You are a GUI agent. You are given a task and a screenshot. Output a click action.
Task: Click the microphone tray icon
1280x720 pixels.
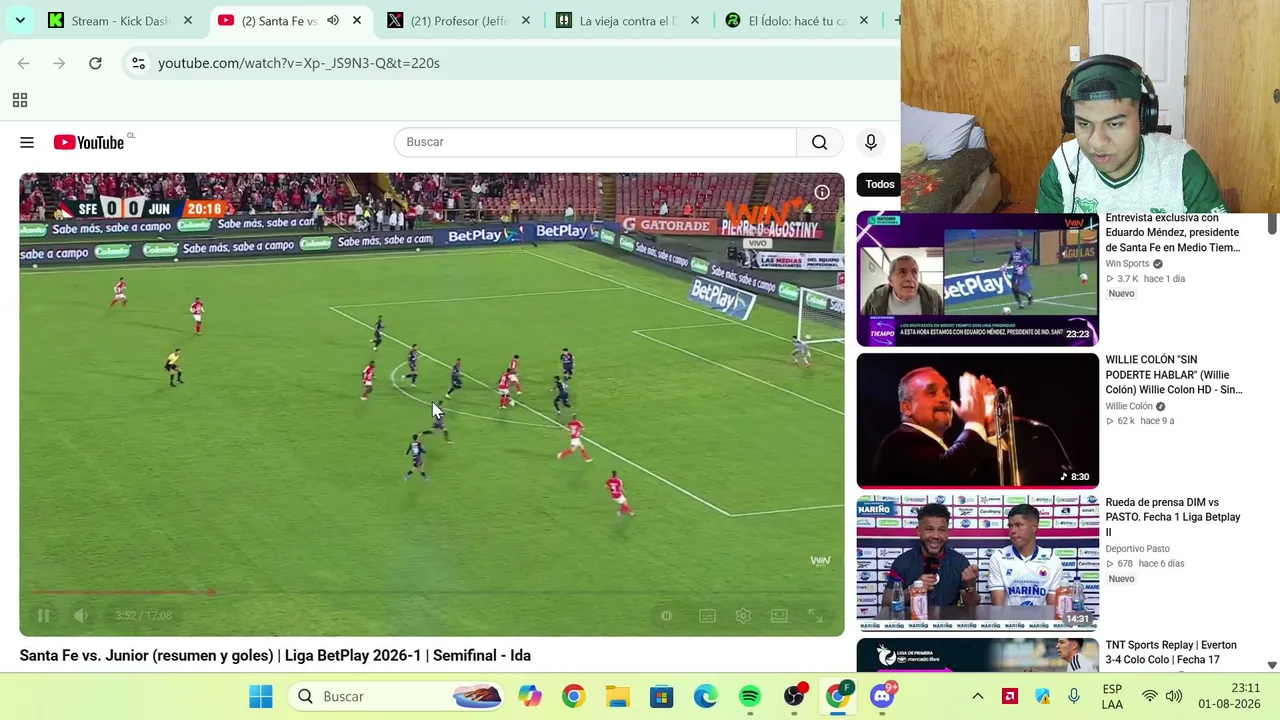(1074, 696)
